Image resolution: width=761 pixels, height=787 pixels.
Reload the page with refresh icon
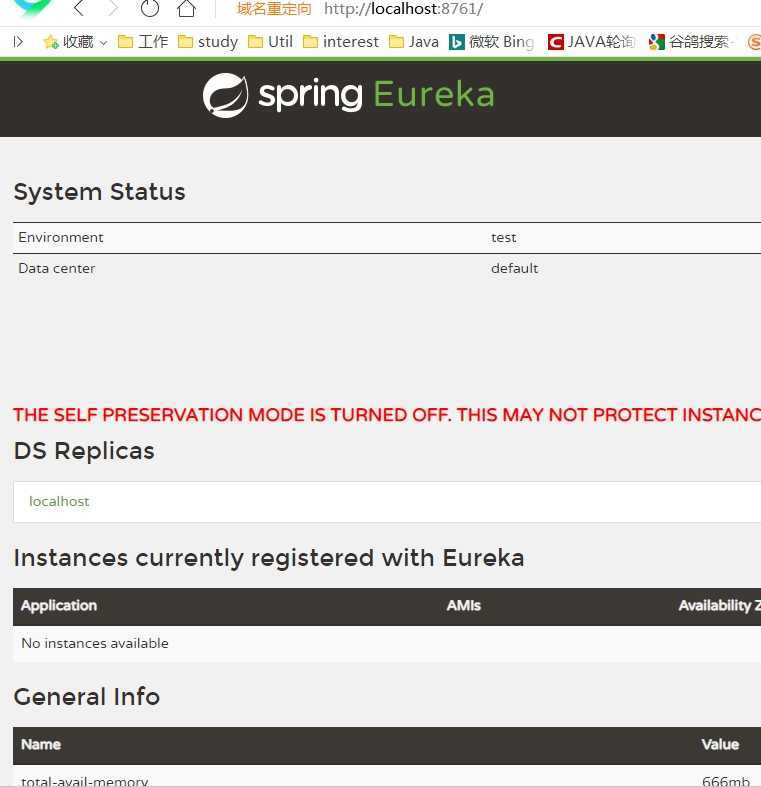click(x=150, y=8)
